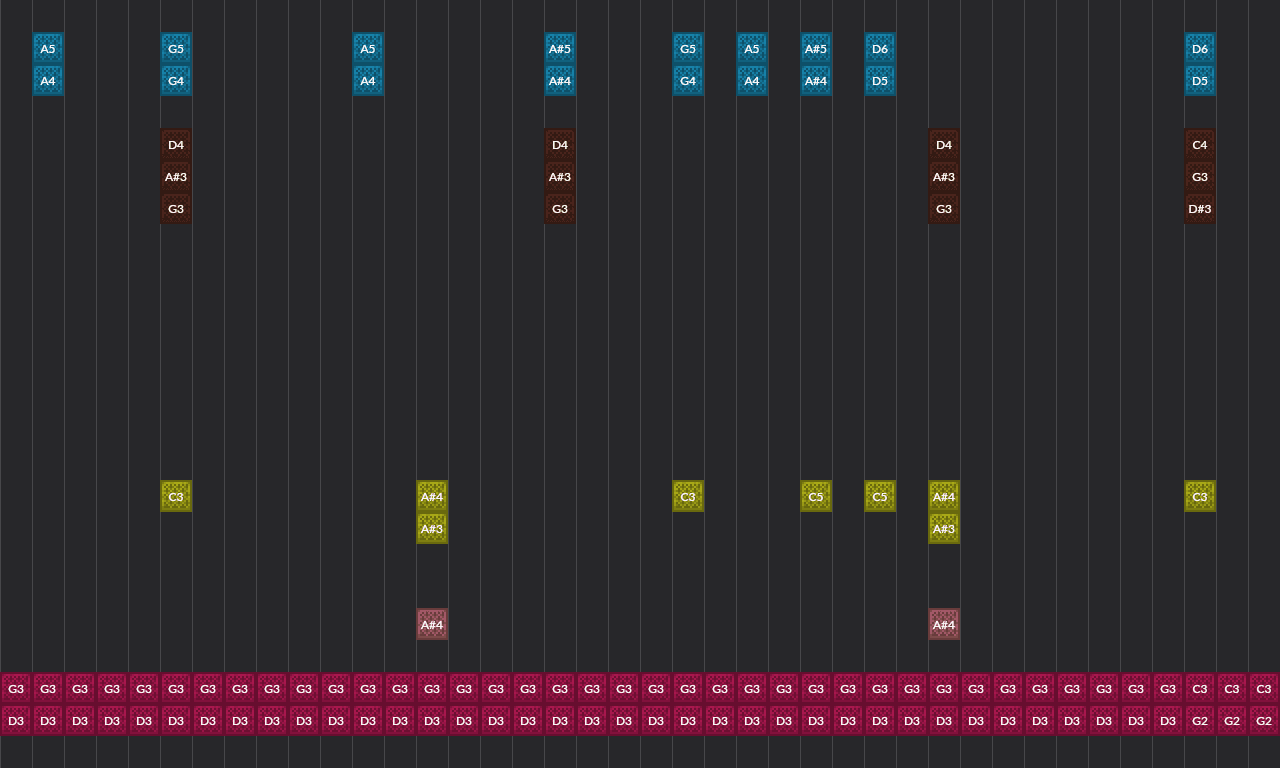The height and width of the screenshot is (768, 1280).
Task: Select the last magenta C3 note in the bottom rows
Action: pos(1264,689)
